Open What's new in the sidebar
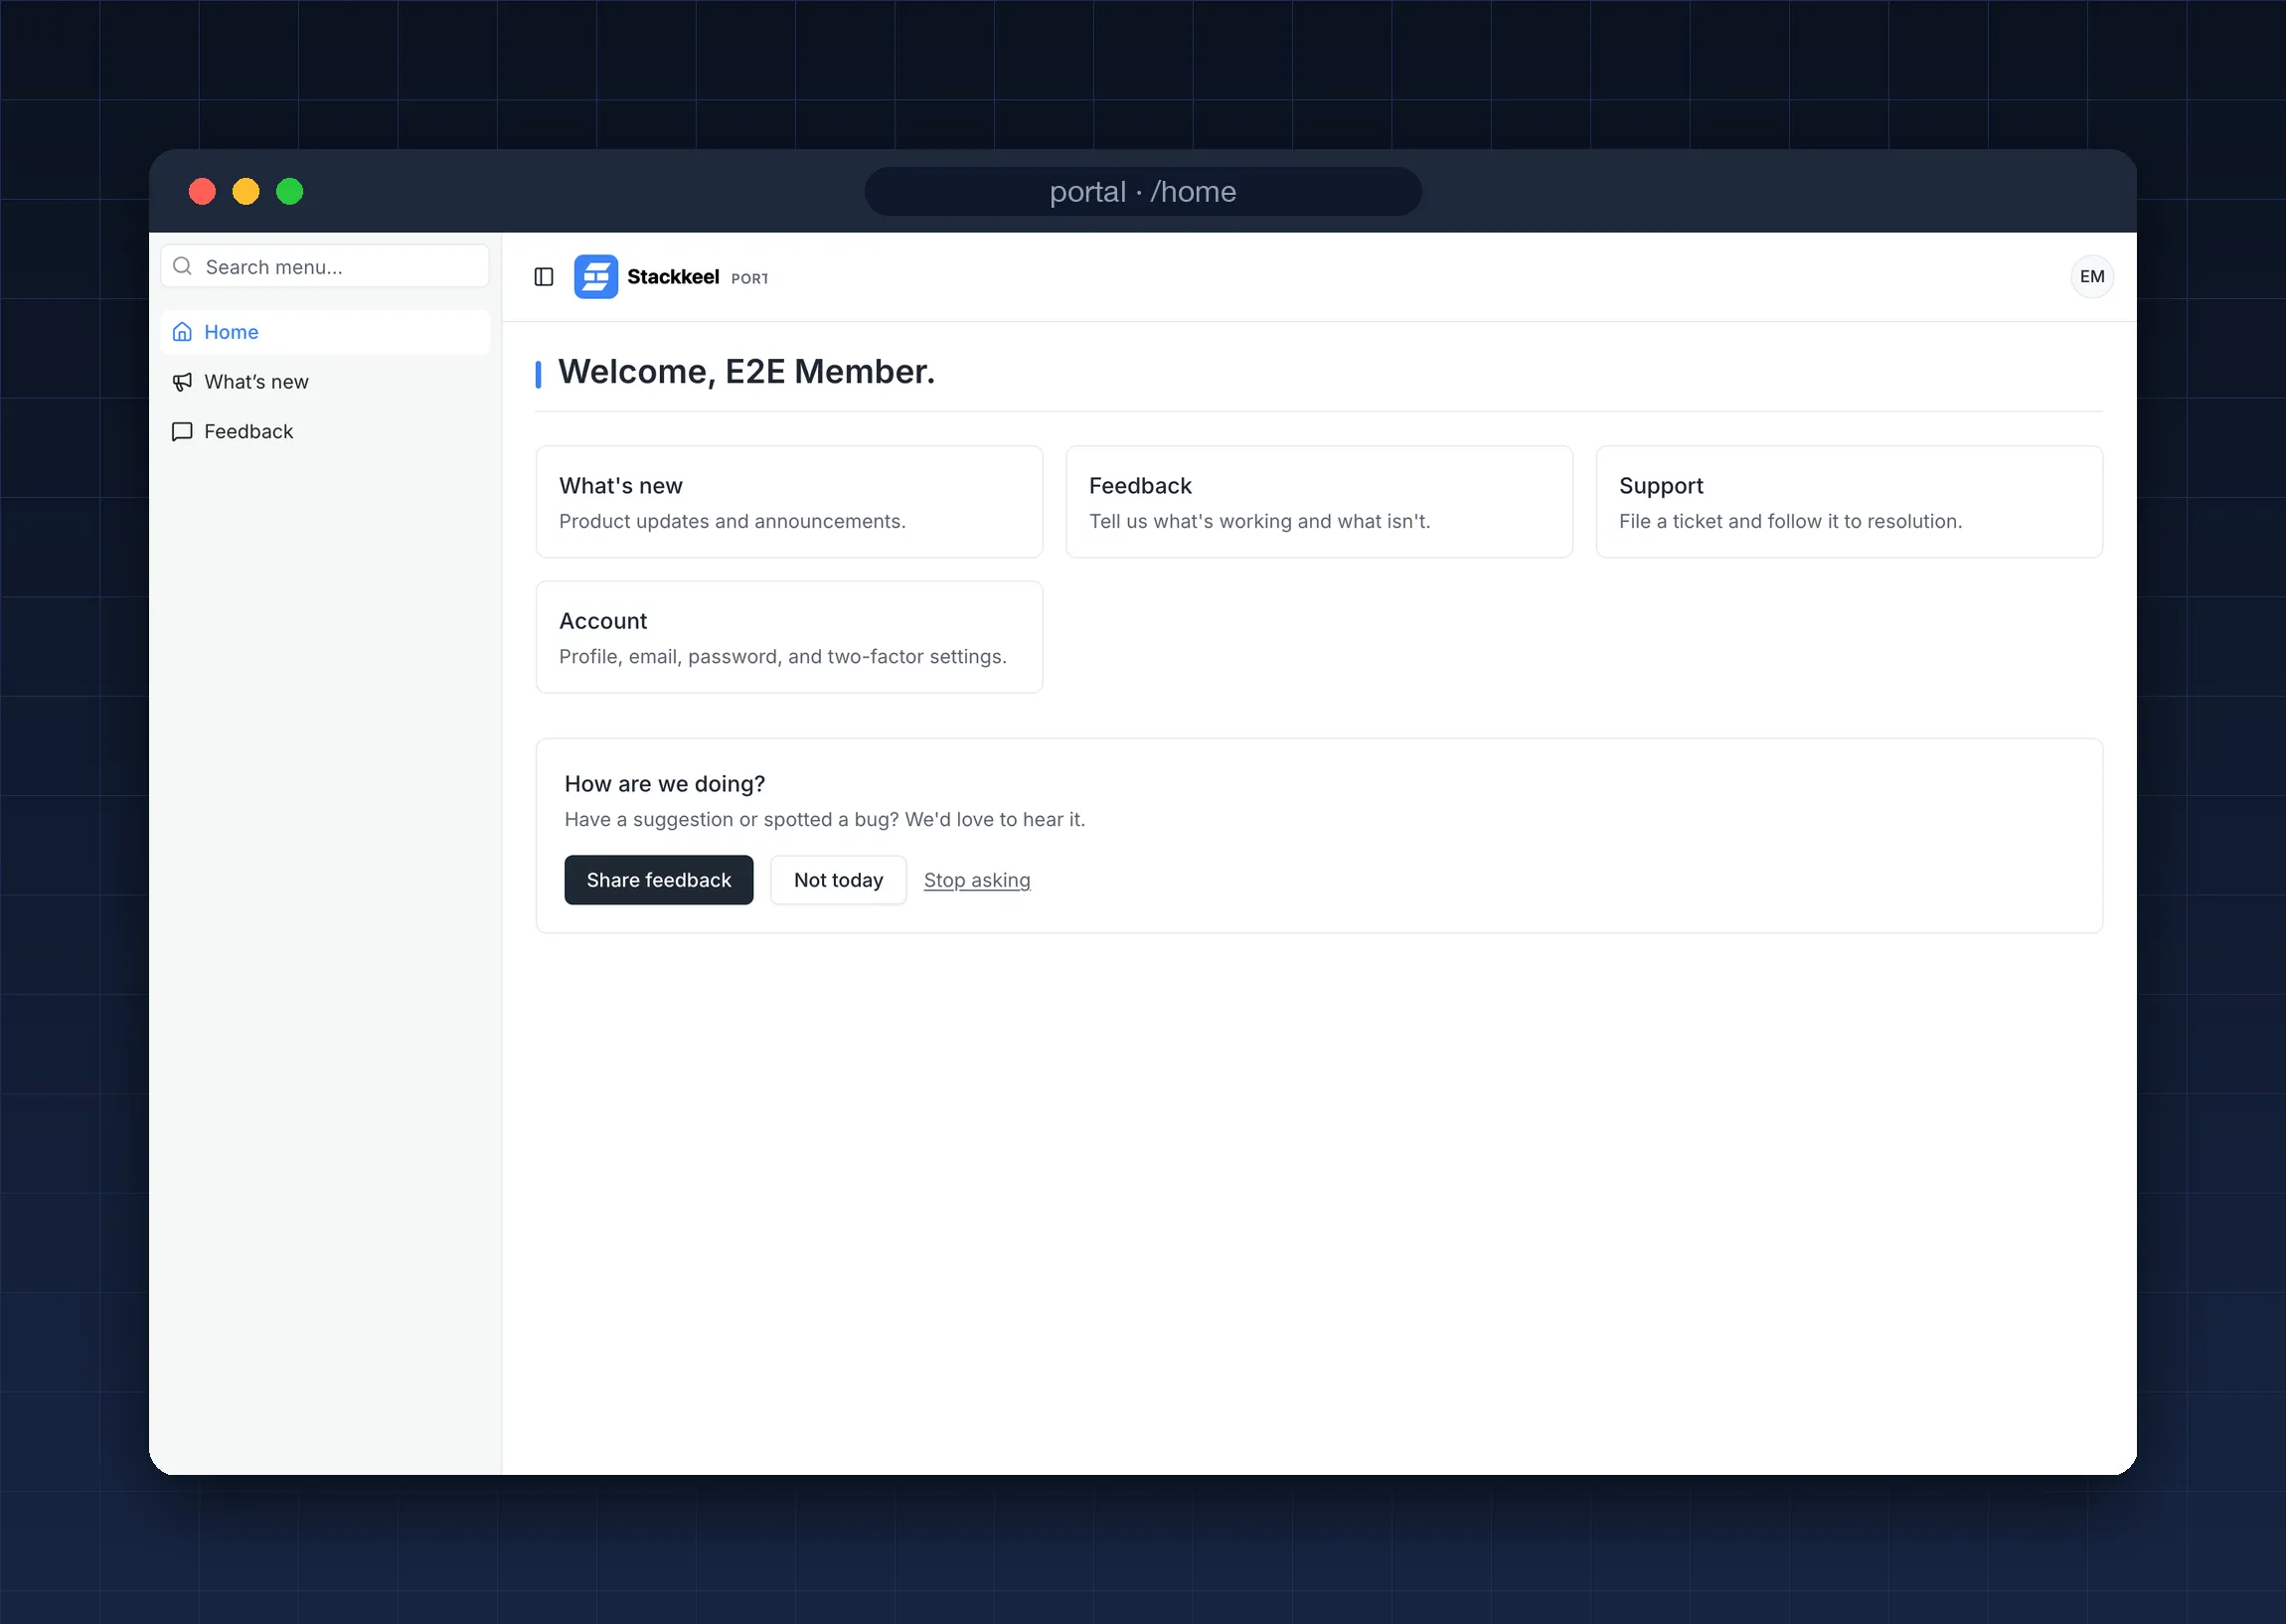Image resolution: width=2286 pixels, height=1624 pixels. click(325, 382)
